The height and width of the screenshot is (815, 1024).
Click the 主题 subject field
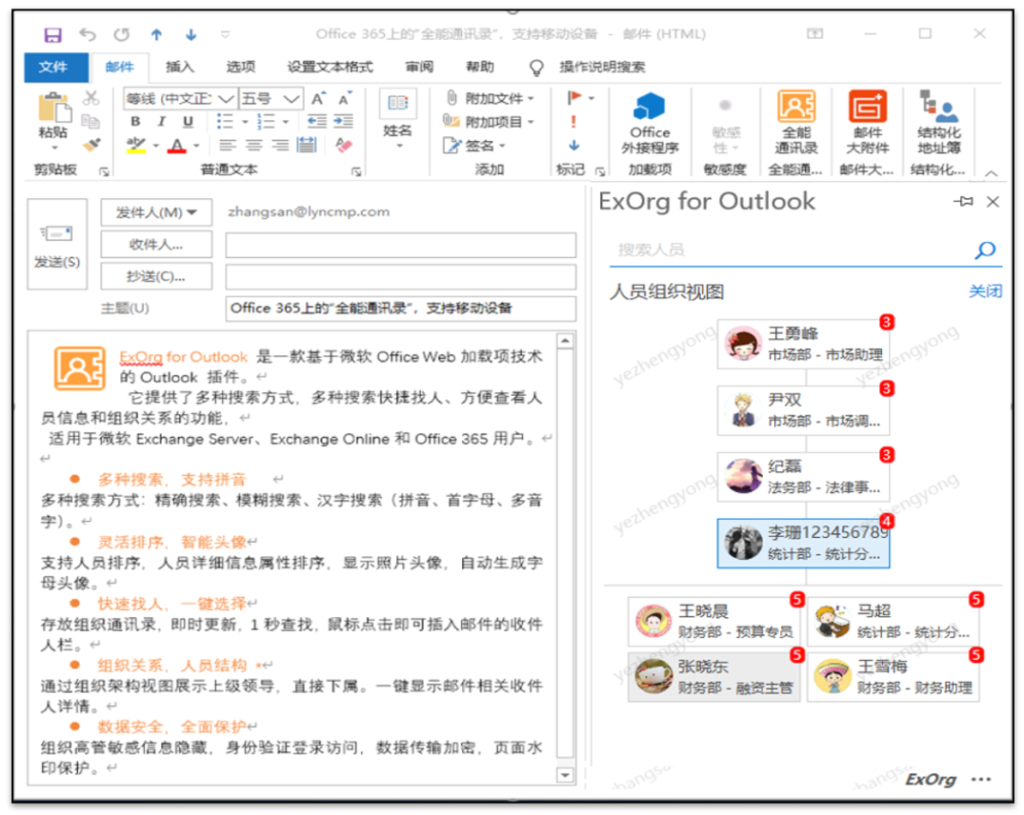tap(401, 308)
